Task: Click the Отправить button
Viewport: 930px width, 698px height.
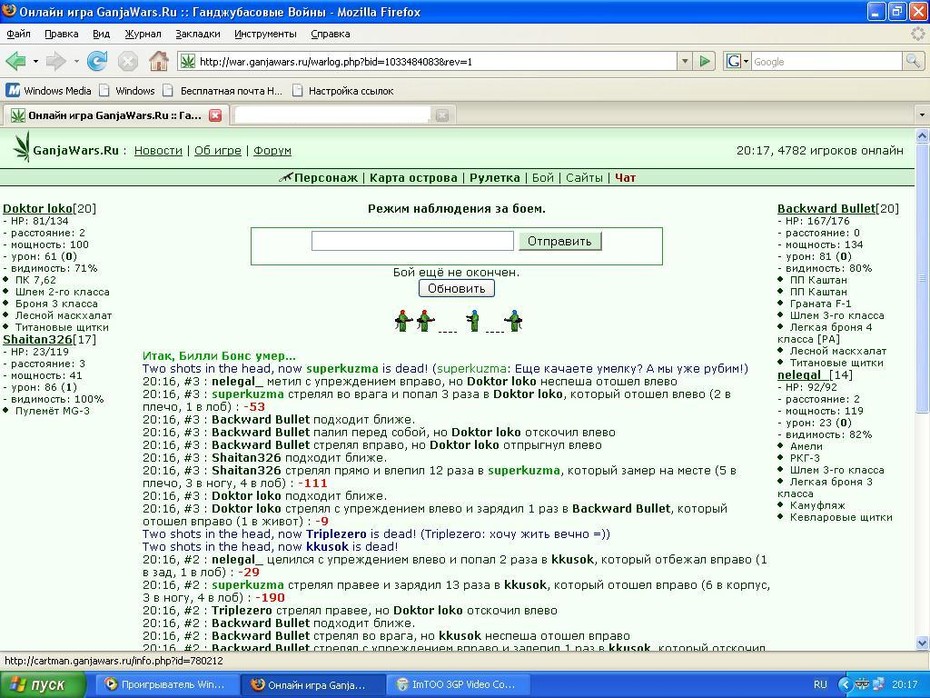Action: [560, 241]
